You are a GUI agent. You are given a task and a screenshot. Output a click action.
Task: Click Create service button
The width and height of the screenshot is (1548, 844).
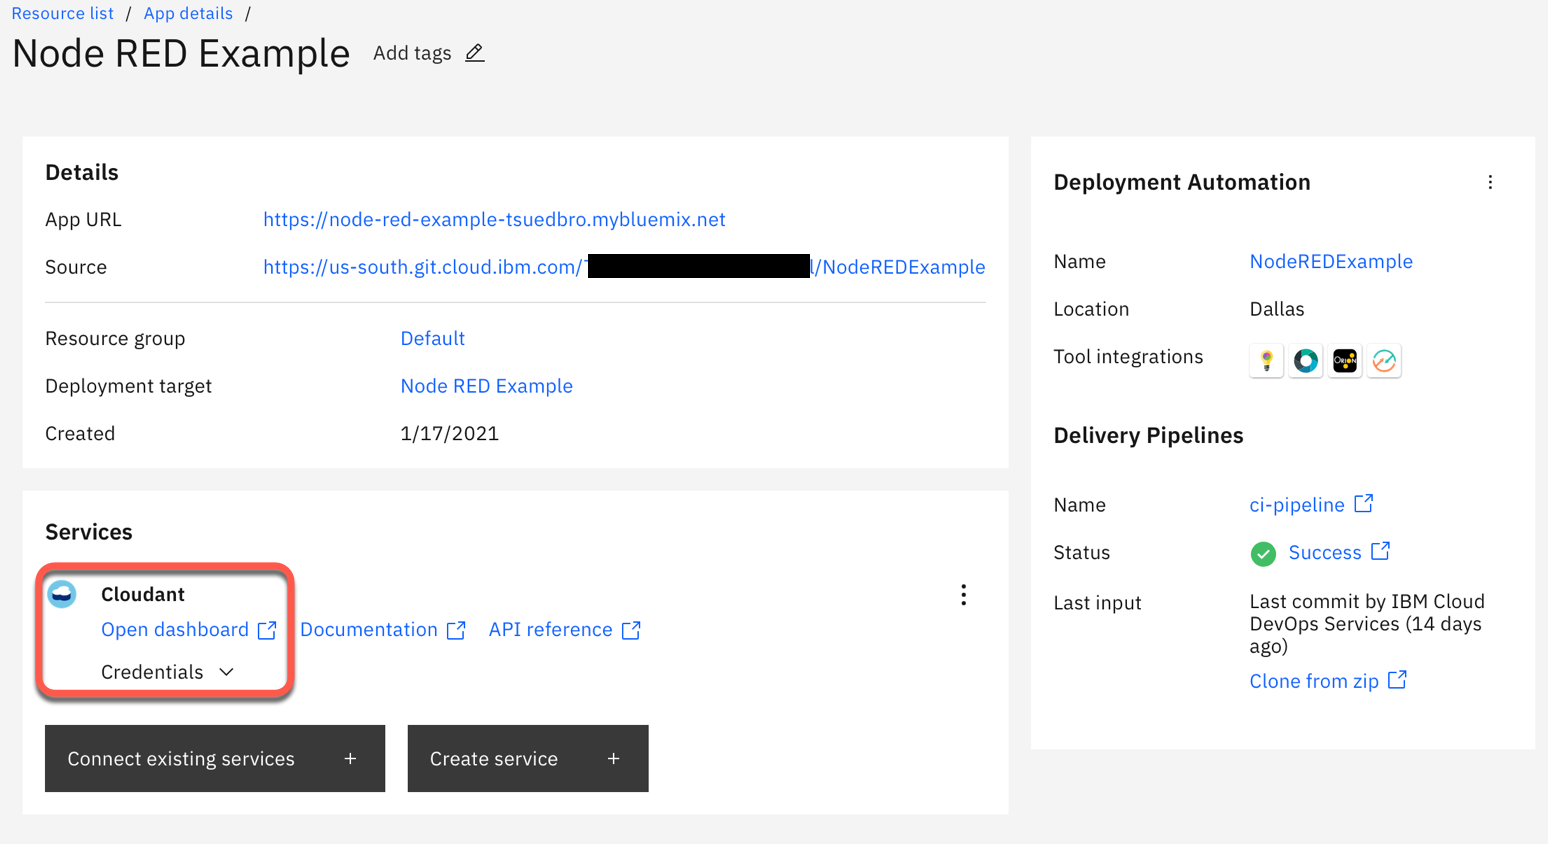click(528, 758)
